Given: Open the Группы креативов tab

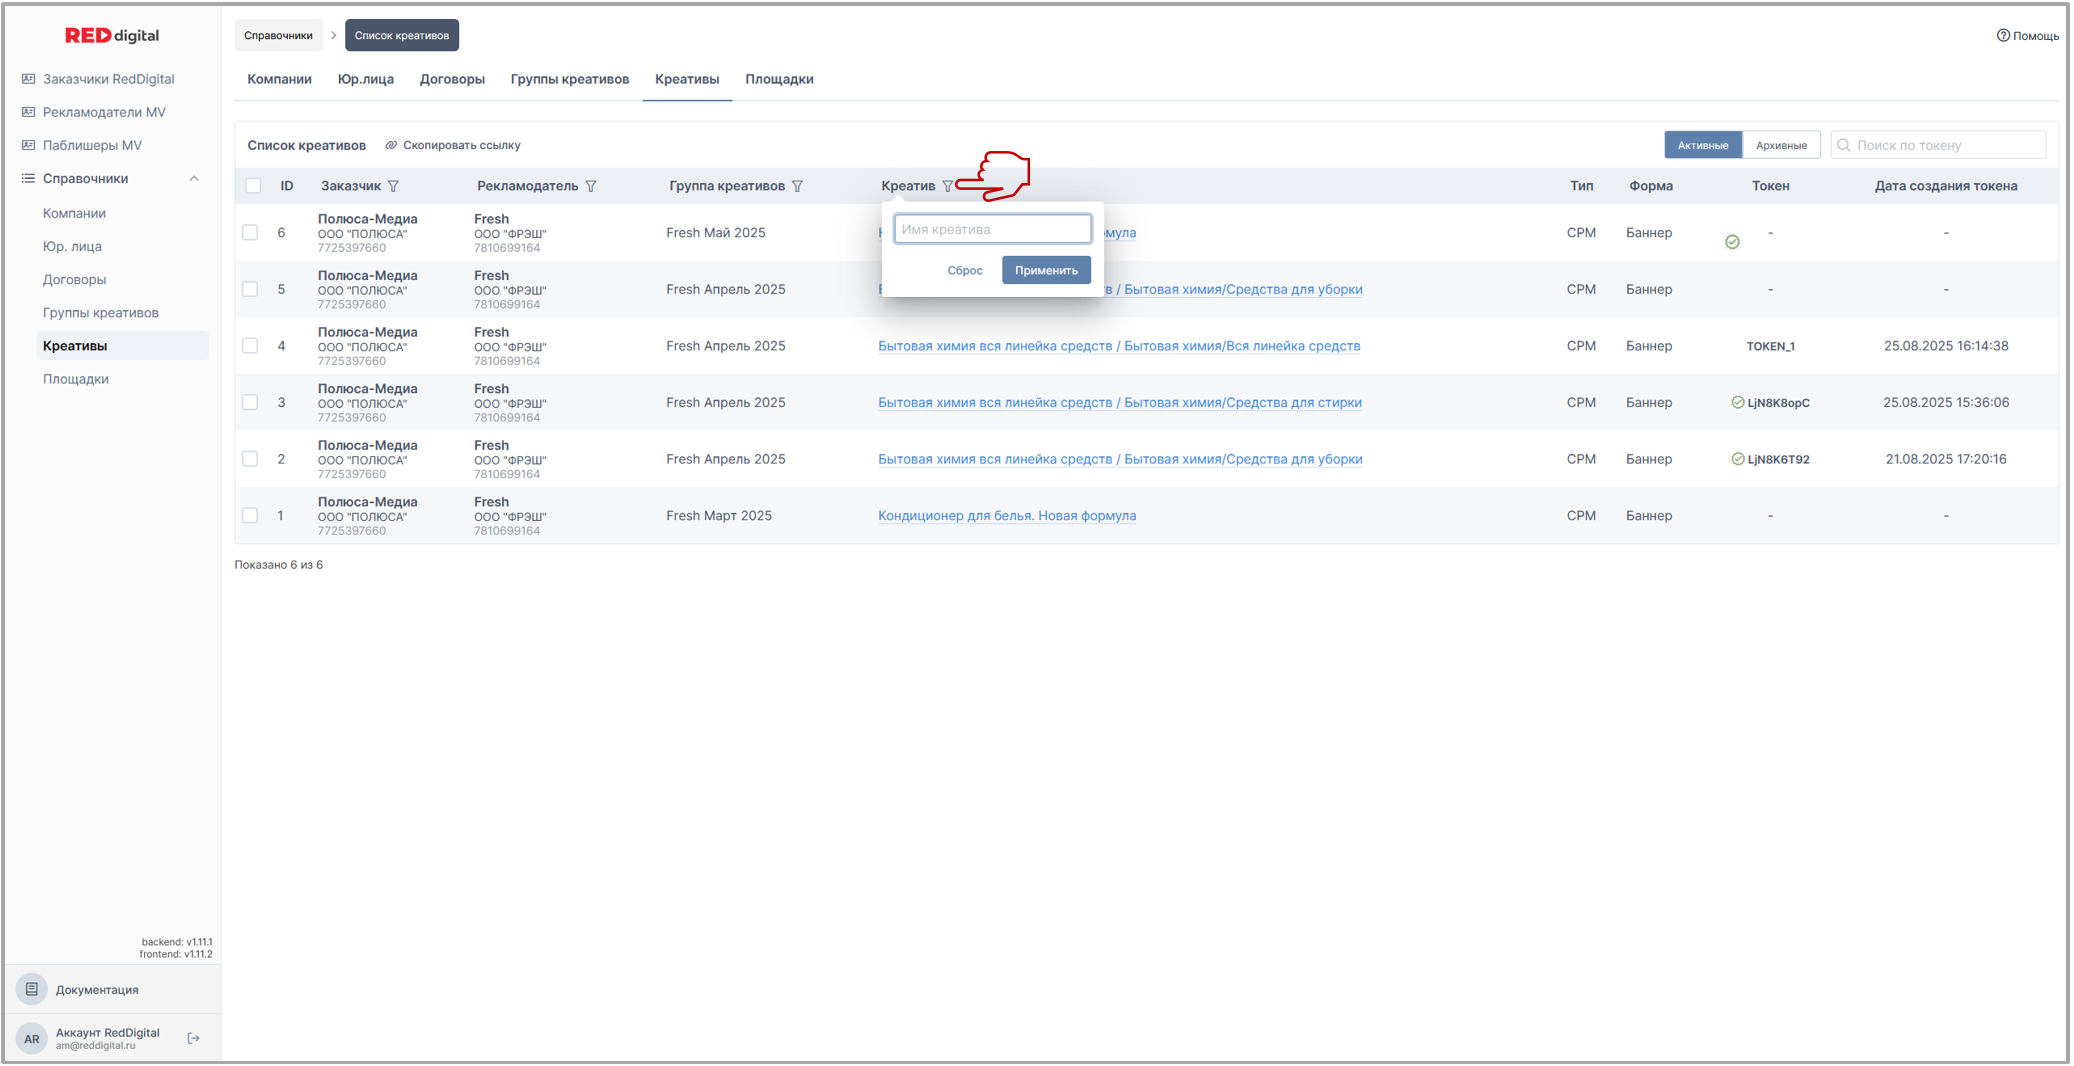Looking at the screenshot, I should point(569,79).
